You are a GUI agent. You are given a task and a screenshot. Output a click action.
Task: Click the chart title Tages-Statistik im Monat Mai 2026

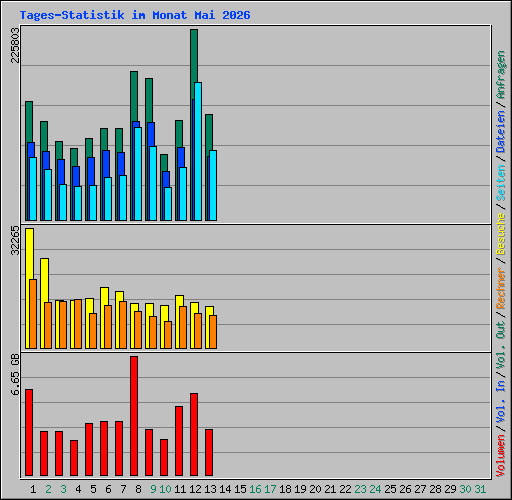[135, 15]
